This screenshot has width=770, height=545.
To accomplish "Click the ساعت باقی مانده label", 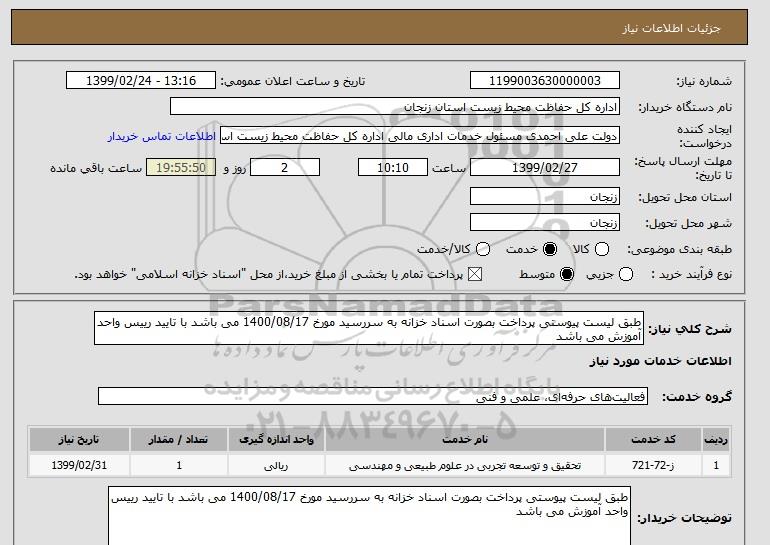I will [x=96, y=168].
